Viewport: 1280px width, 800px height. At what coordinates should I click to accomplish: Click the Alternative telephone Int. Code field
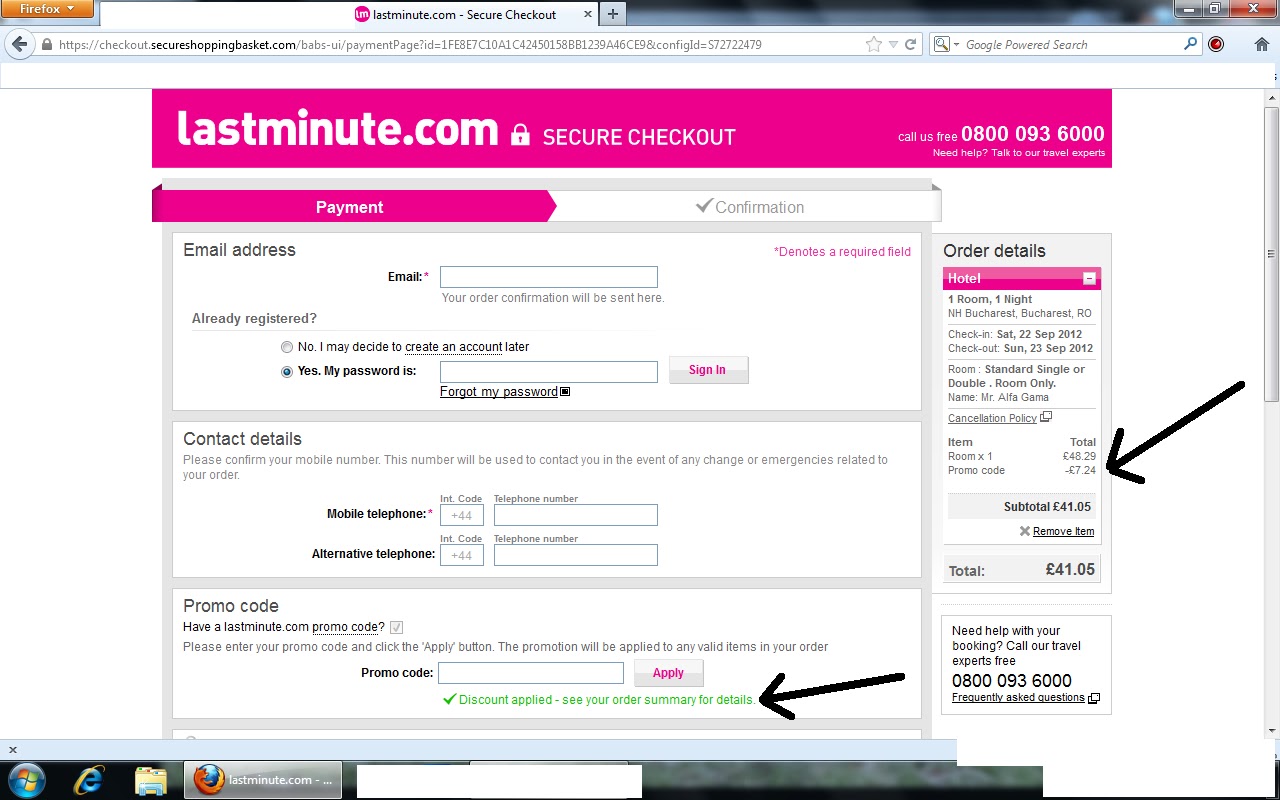pos(462,555)
